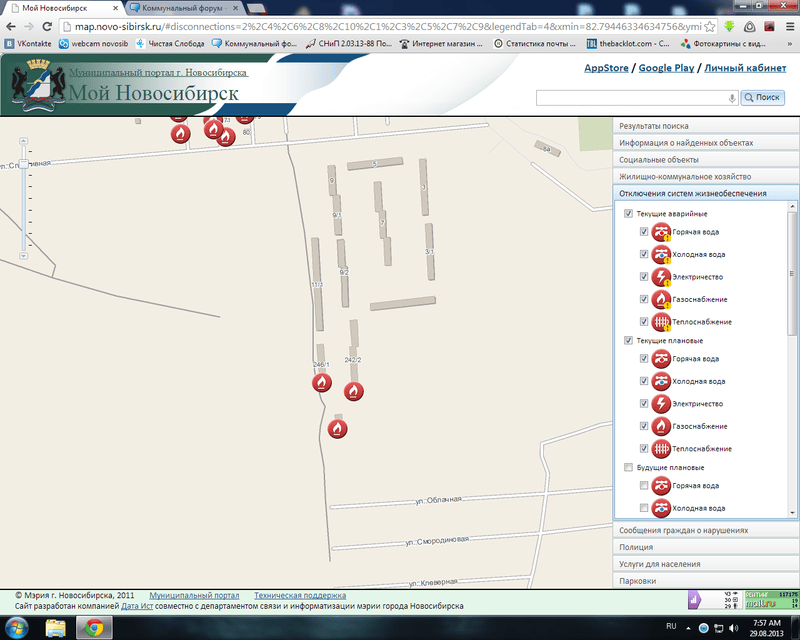The width and height of the screenshot is (800, 640).
Task: Click the emergency Газоснабжение flame icon
Action: click(661, 299)
